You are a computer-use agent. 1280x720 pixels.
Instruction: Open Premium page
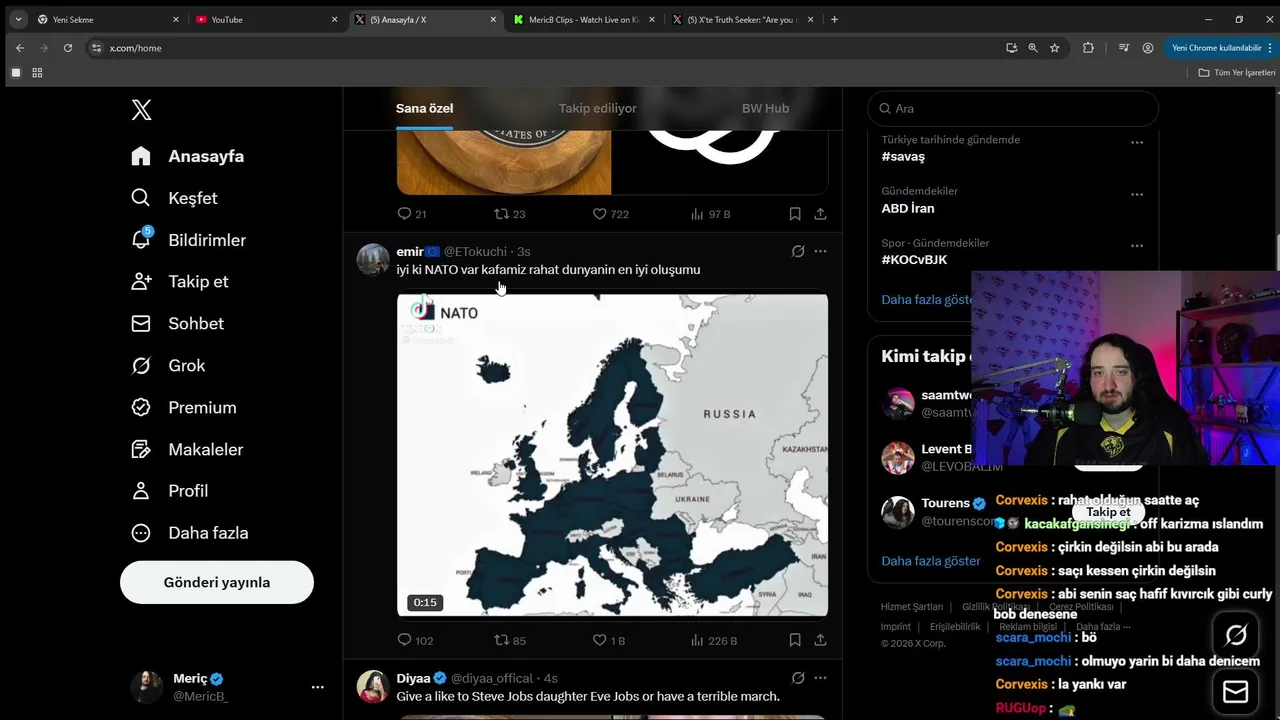184,407
